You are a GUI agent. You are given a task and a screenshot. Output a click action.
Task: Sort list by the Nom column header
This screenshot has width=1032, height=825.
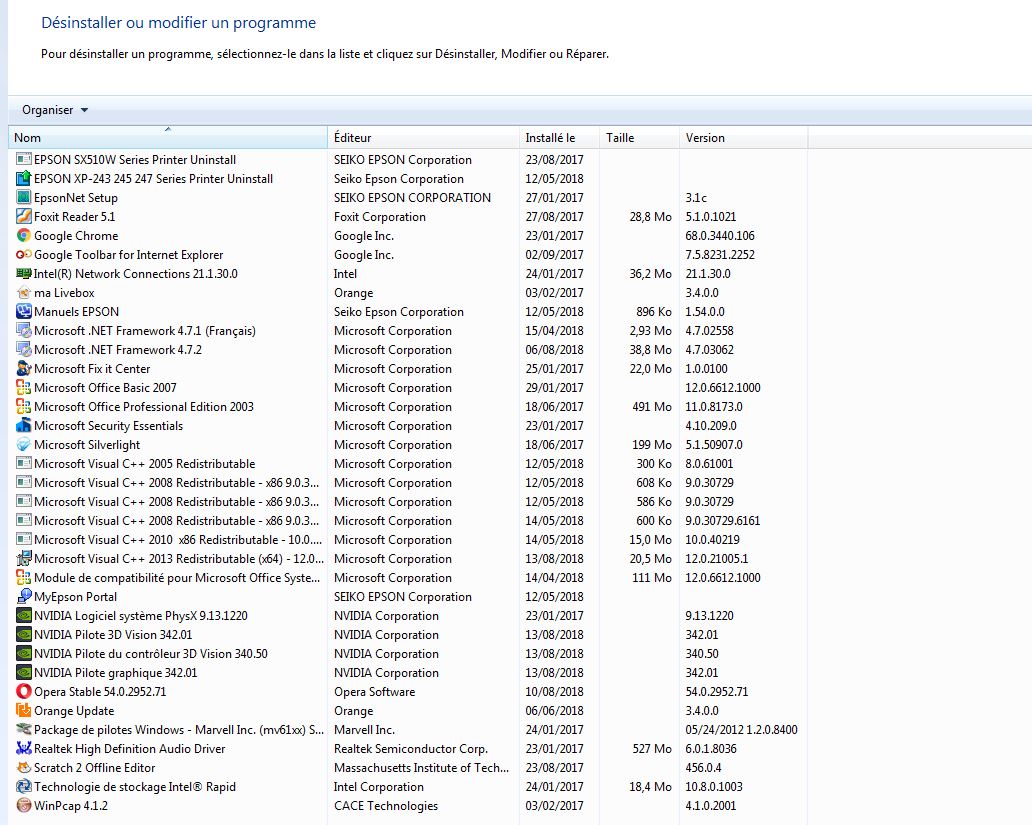167,138
